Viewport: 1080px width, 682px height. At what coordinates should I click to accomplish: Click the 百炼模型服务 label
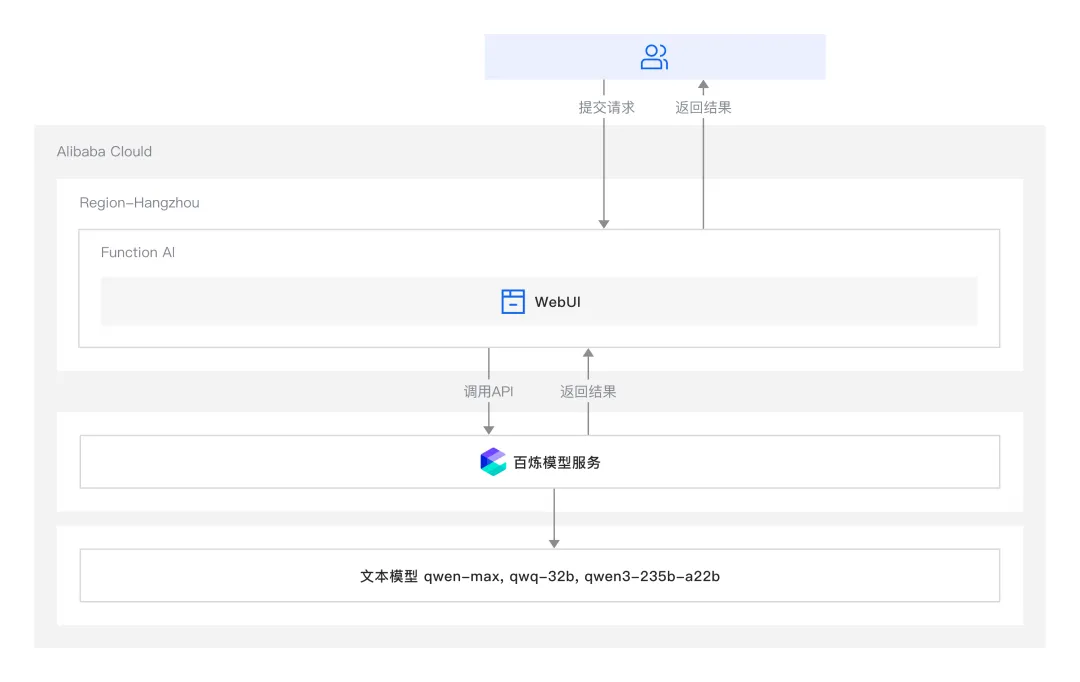[x=557, y=462]
